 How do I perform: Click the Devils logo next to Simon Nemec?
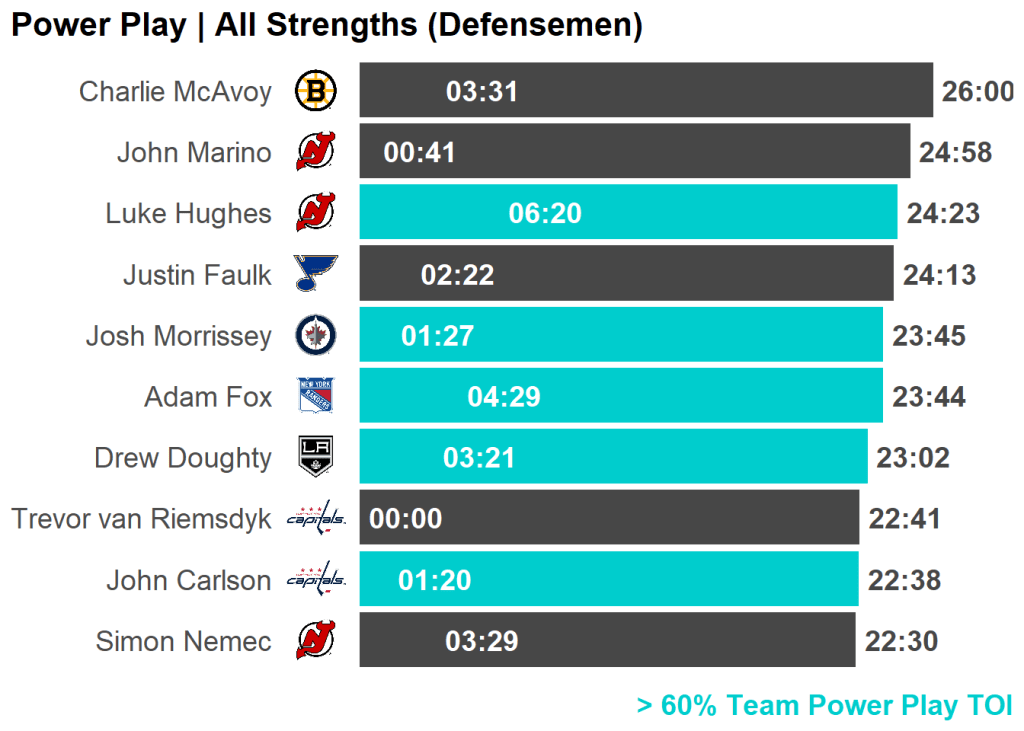(x=316, y=641)
